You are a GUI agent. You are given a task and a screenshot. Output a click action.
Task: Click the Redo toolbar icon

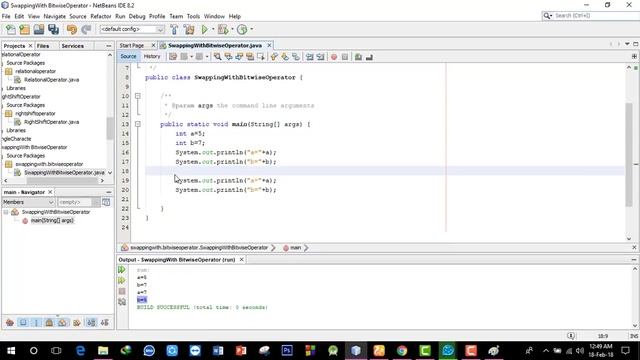tap(86, 29)
